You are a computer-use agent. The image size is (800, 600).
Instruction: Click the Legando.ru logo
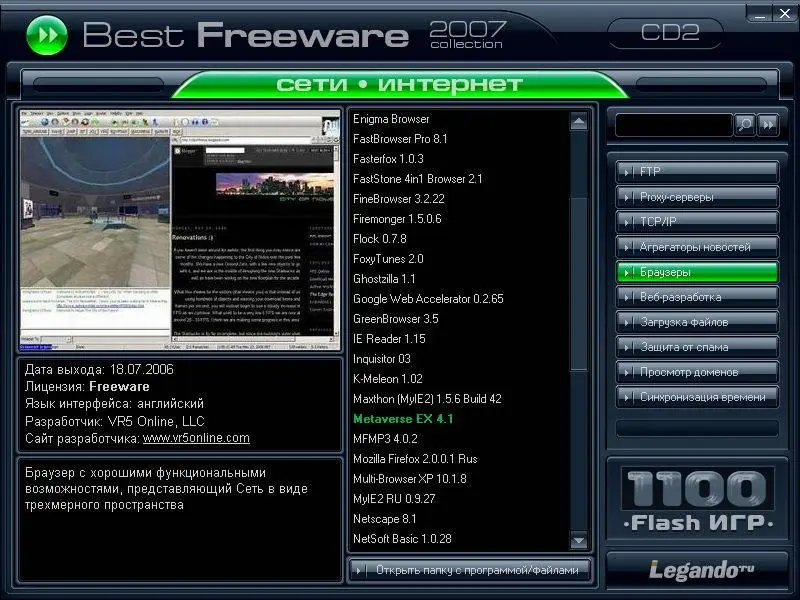(x=701, y=570)
